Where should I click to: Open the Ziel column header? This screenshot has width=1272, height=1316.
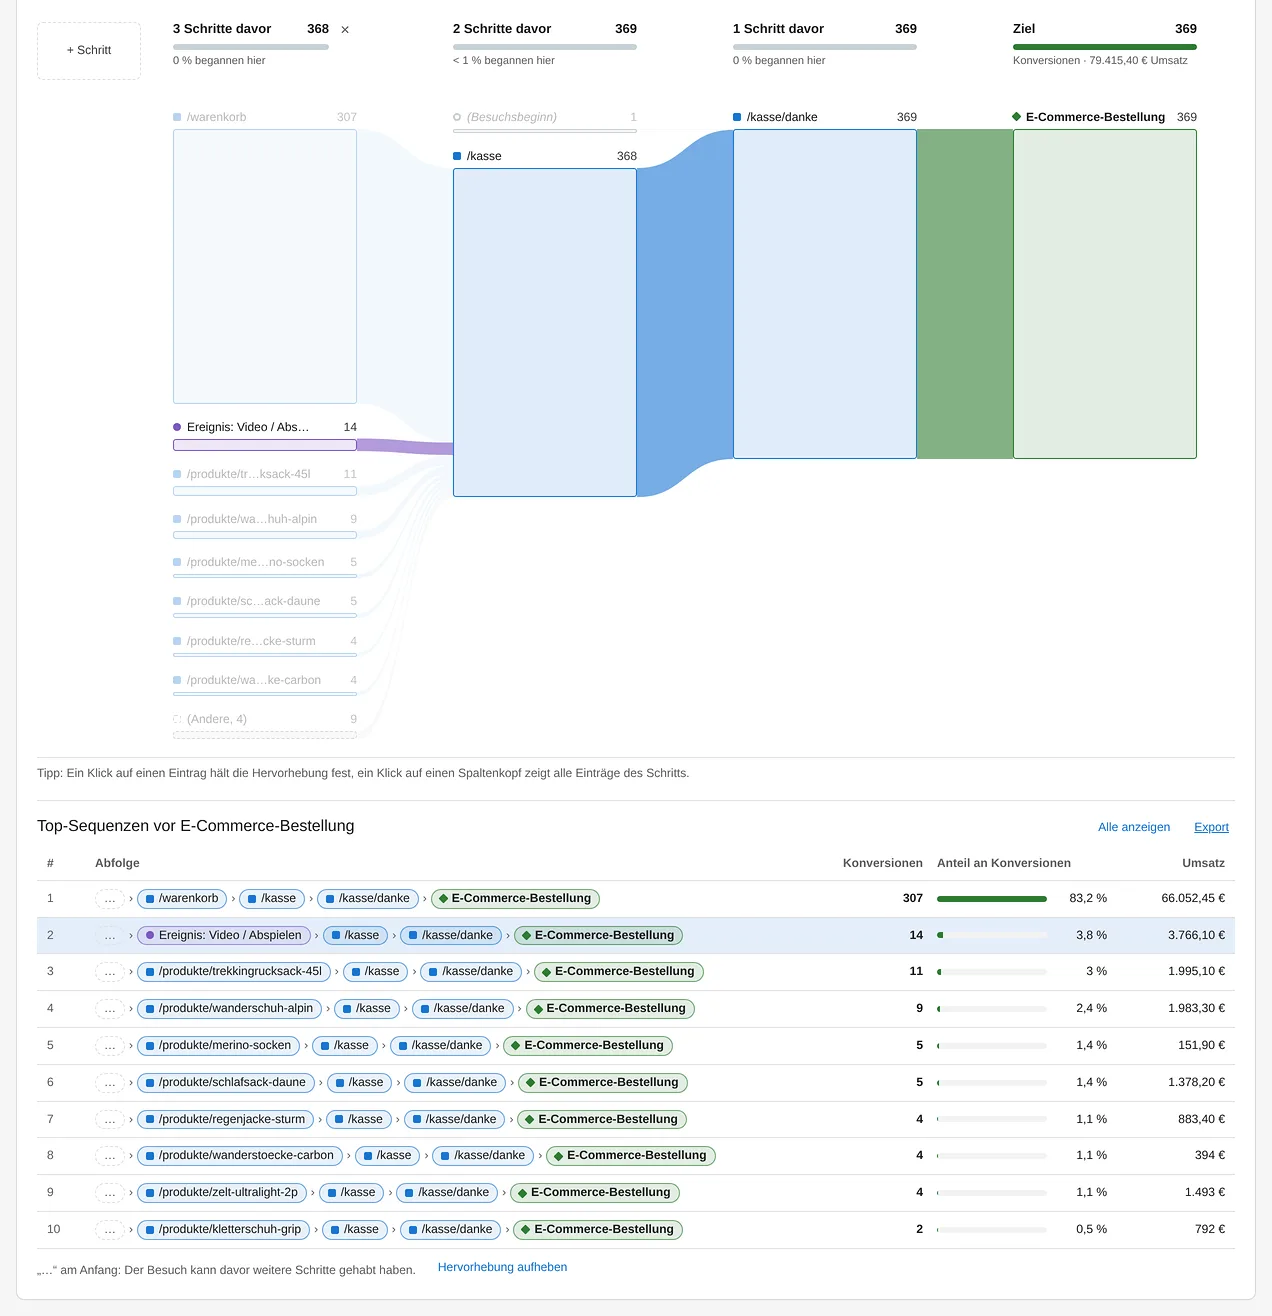(1105, 44)
